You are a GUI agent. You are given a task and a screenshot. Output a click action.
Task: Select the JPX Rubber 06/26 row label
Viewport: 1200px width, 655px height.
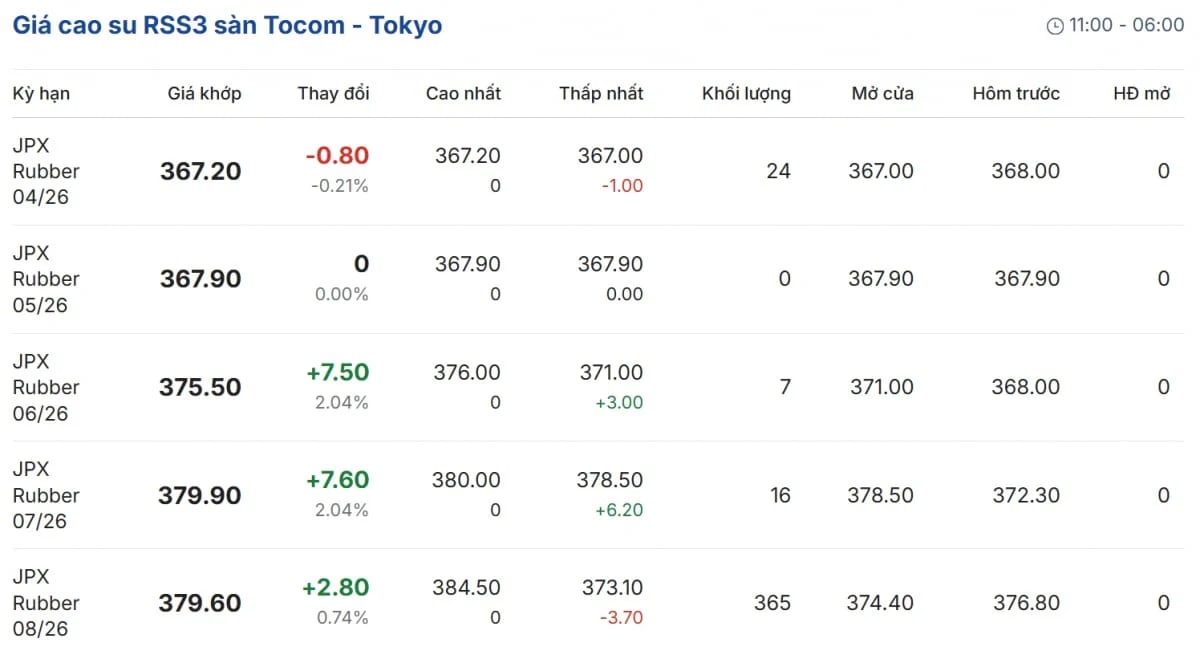pyautogui.click(x=46, y=387)
